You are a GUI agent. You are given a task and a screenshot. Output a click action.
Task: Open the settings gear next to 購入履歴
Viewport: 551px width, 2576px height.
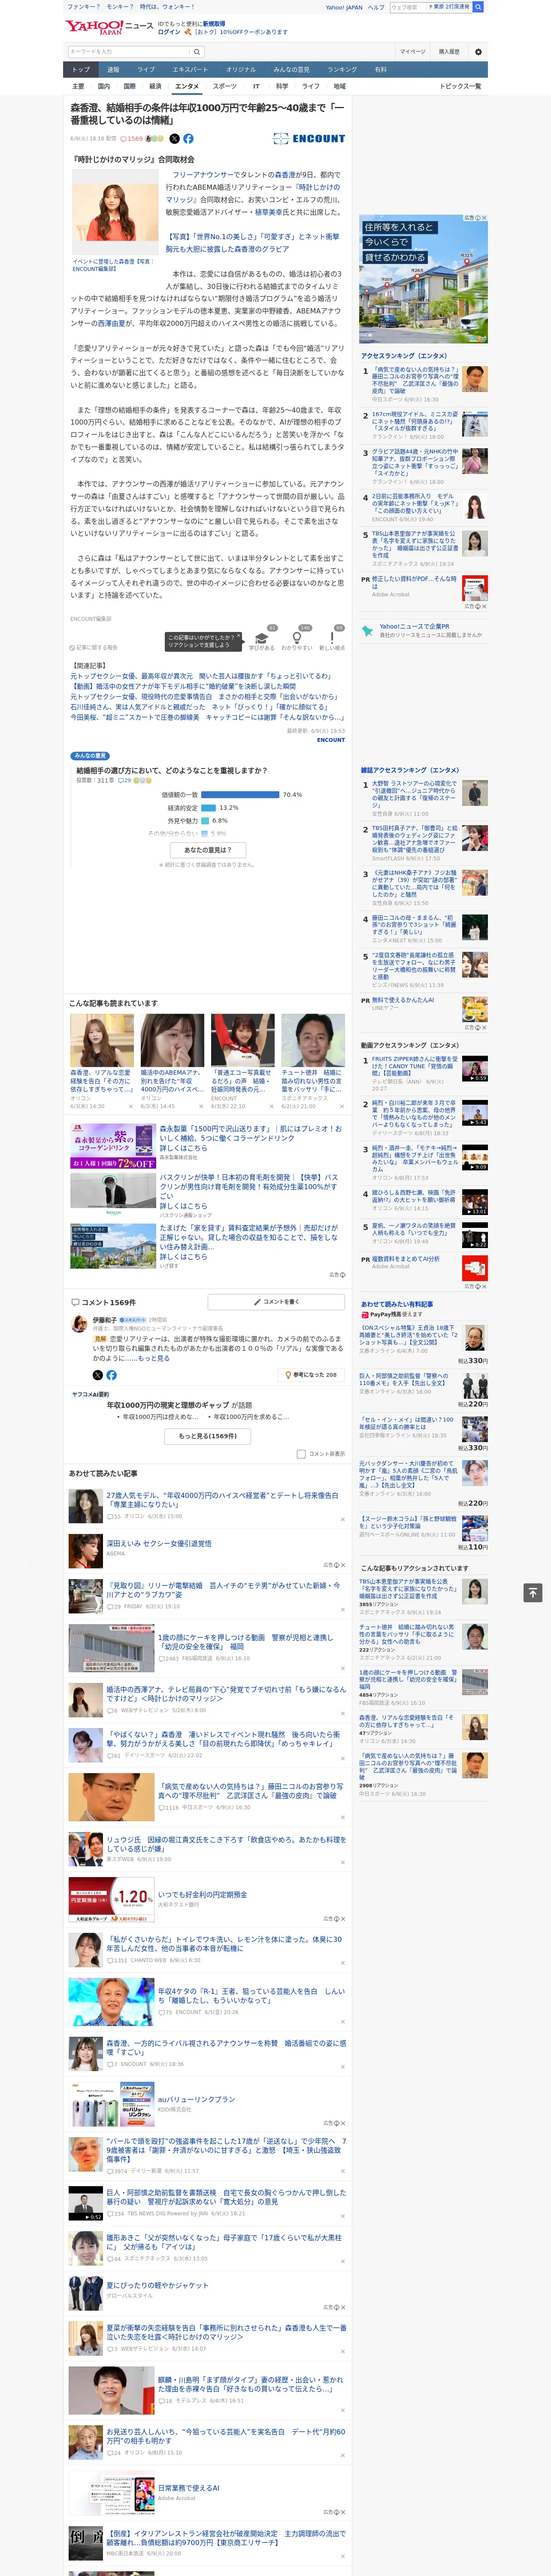[x=478, y=52]
